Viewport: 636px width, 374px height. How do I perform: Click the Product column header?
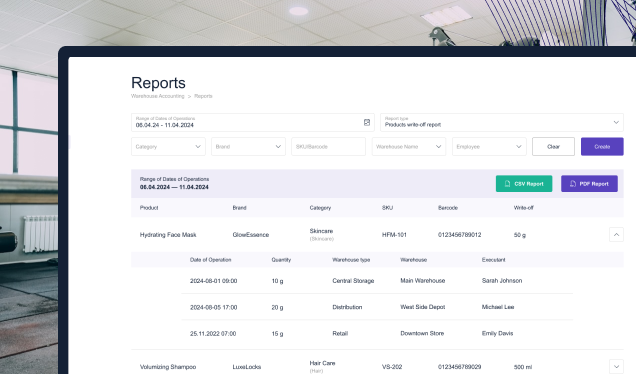[x=149, y=208]
